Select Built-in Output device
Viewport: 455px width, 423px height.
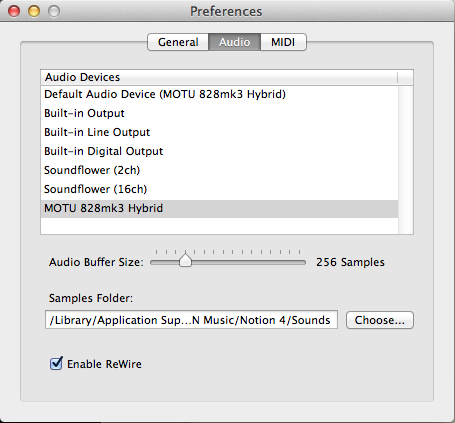click(x=219, y=113)
